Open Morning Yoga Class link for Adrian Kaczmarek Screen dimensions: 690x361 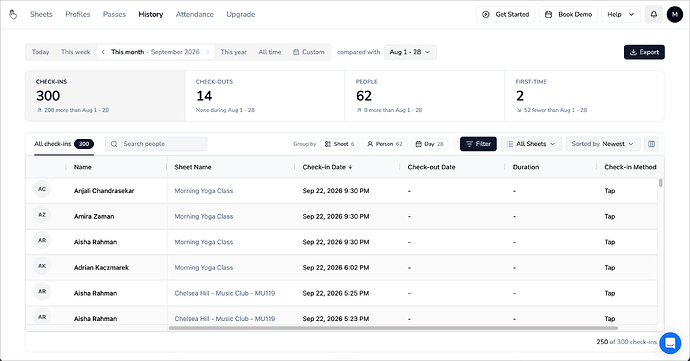(204, 268)
